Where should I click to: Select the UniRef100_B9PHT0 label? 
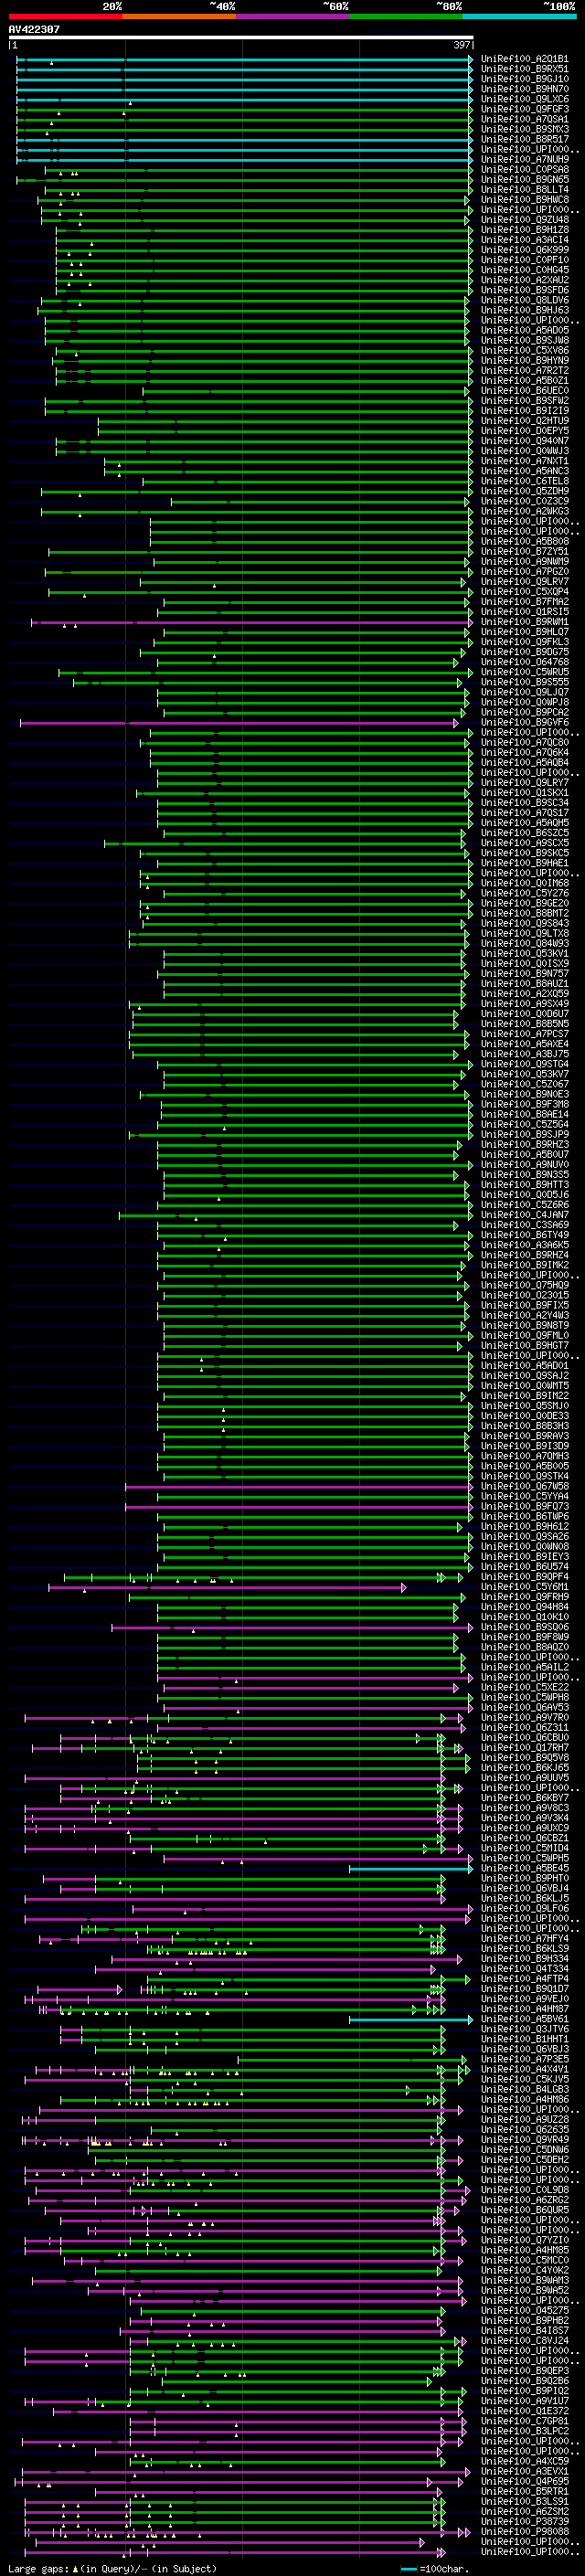coord(525,1878)
